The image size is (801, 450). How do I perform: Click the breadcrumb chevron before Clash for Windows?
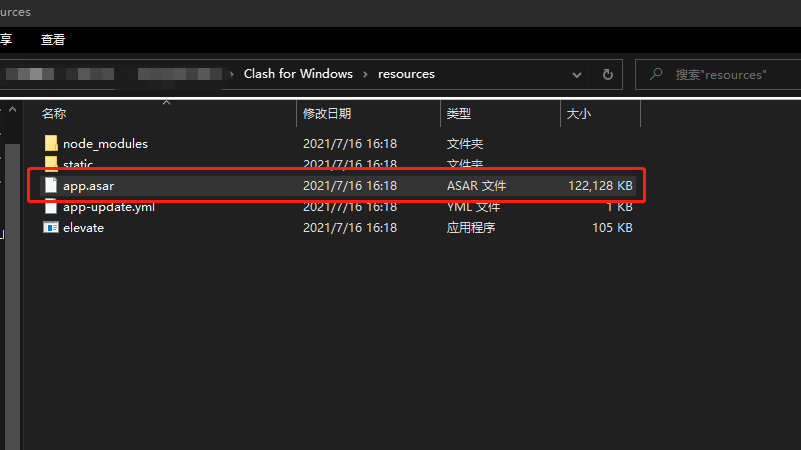[x=232, y=74]
